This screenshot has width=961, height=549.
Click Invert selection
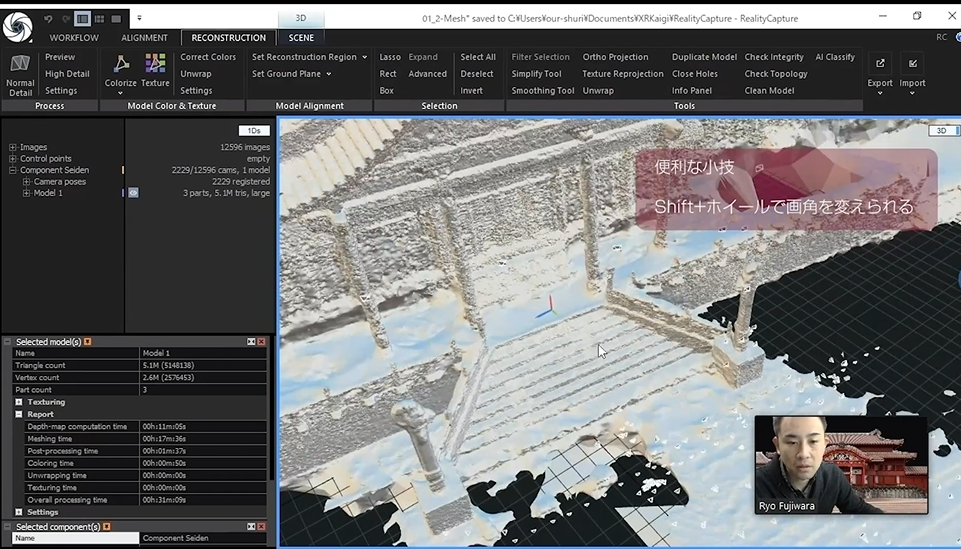tap(471, 90)
